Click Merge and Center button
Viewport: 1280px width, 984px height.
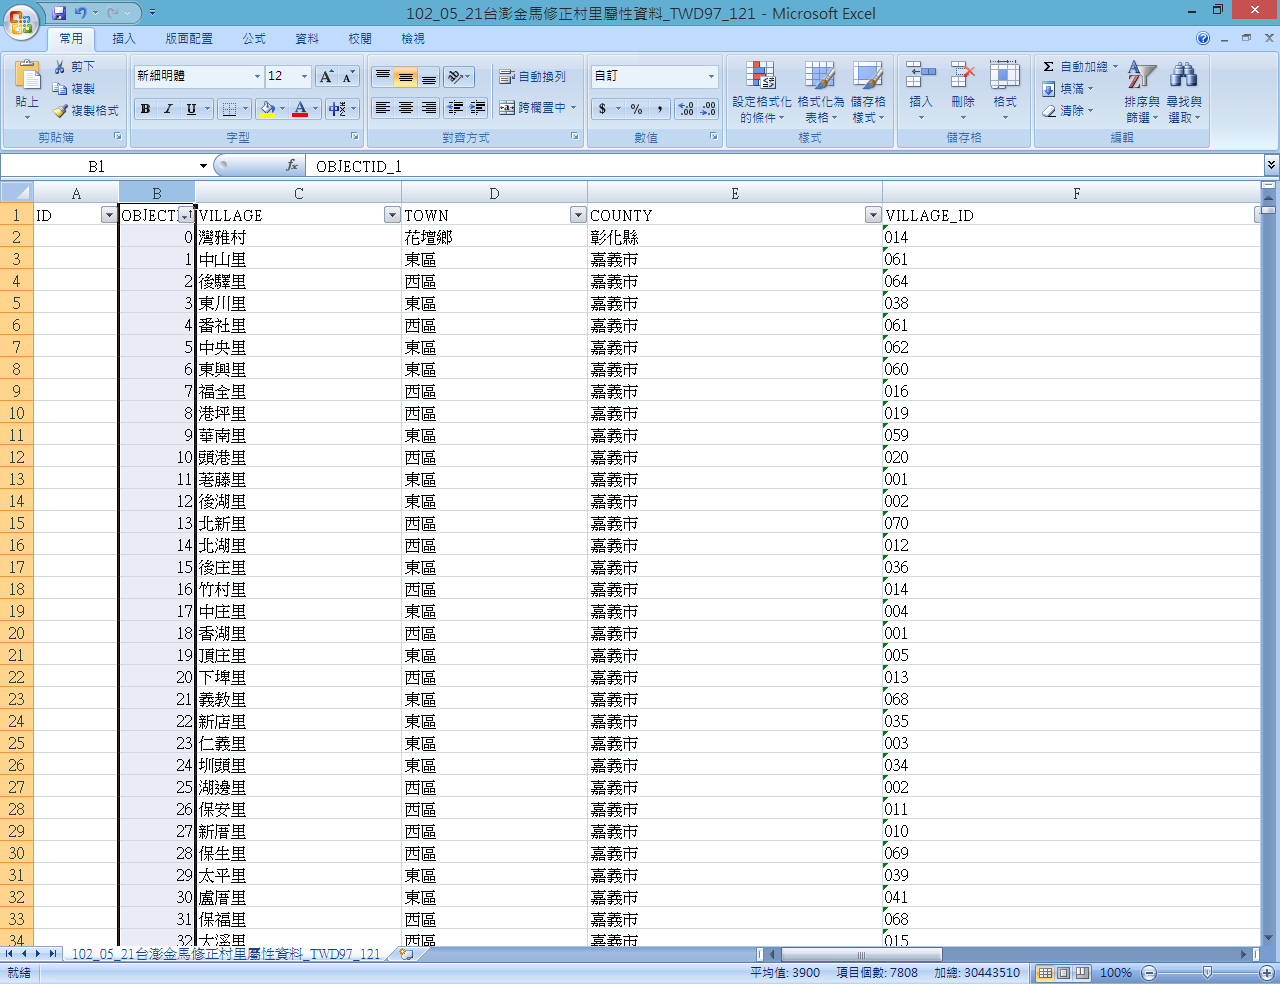(x=537, y=108)
